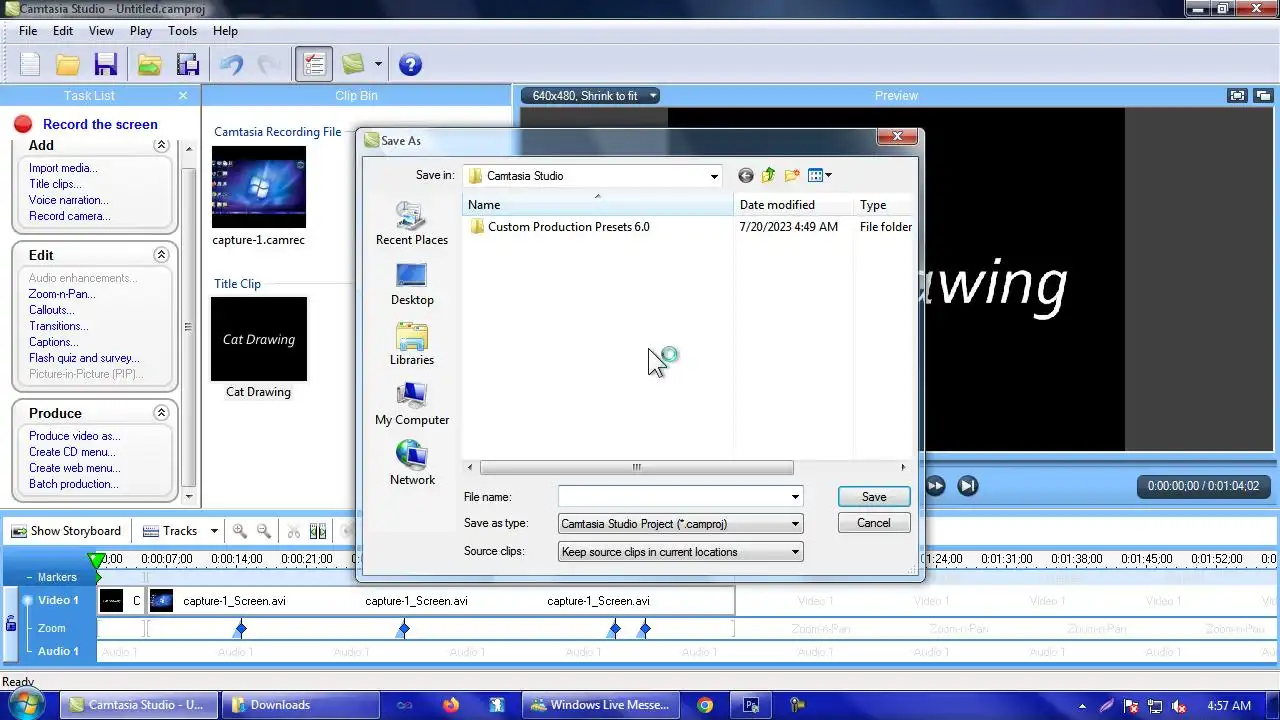This screenshot has height=720, width=1280.
Task: Click the blue Help question mark icon
Action: [x=410, y=65]
